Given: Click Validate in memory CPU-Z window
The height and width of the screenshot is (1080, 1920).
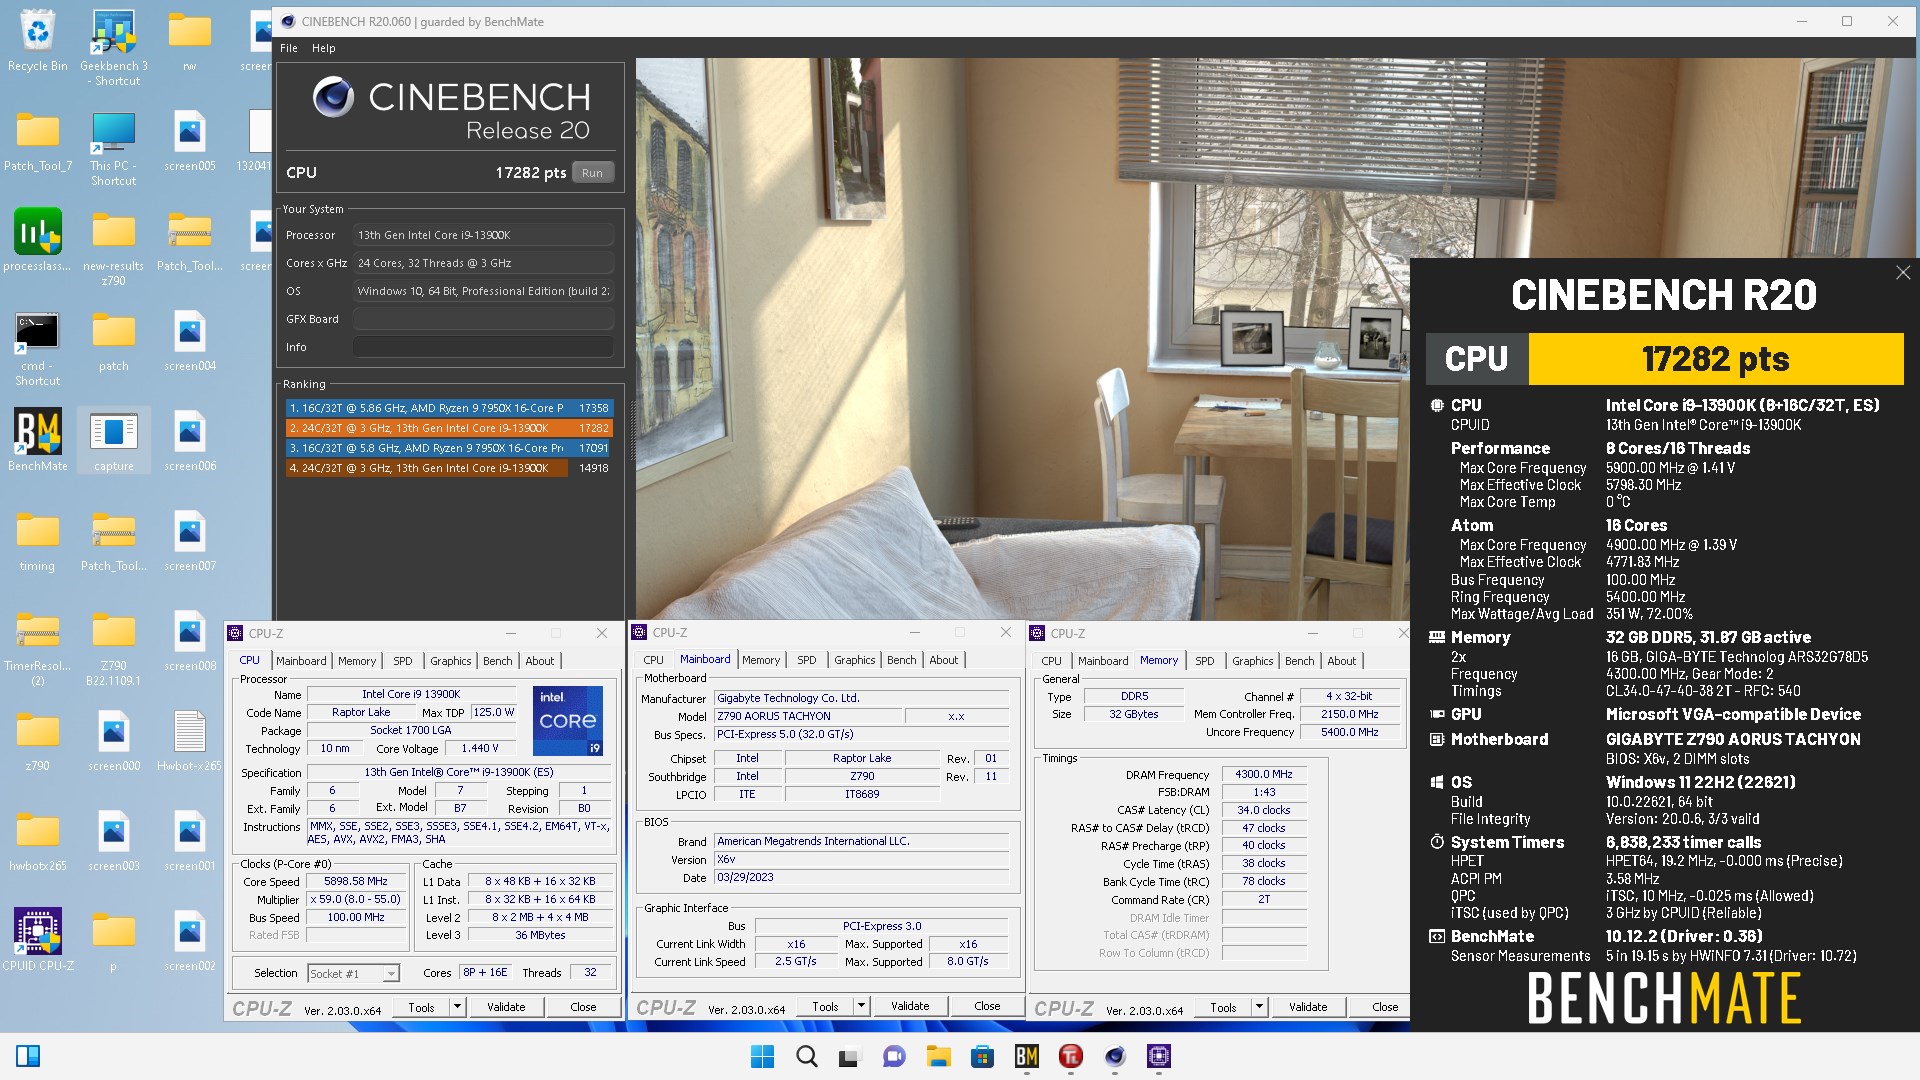Looking at the screenshot, I should click(x=1308, y=1007).
